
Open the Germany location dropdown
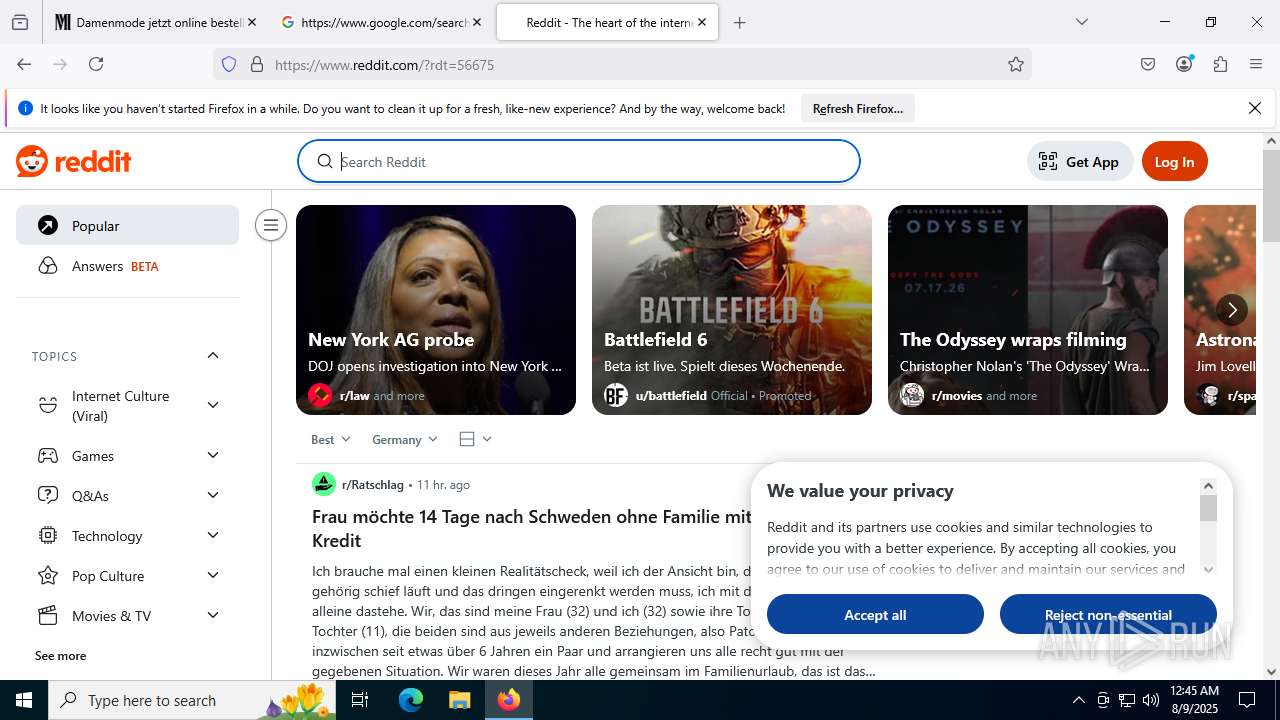pos(405,439)
